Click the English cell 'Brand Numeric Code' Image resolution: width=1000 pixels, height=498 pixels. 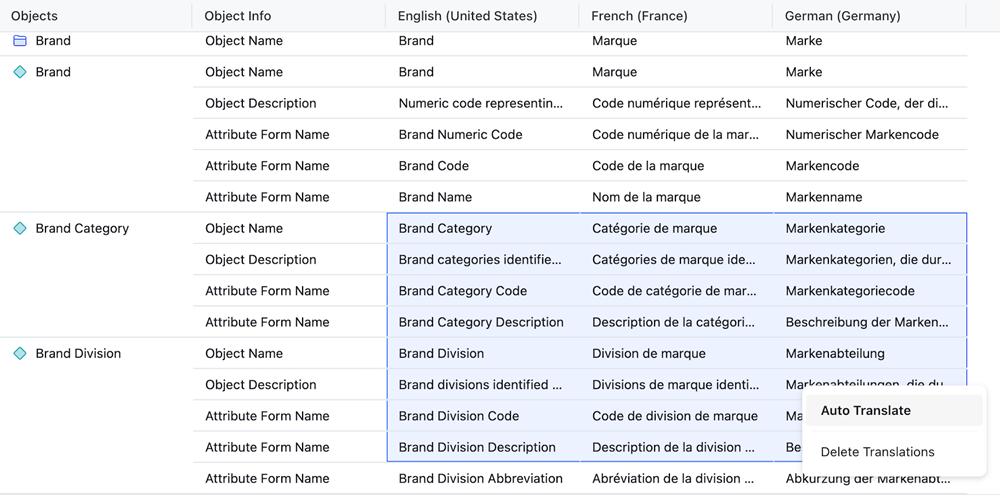[460, 134]
